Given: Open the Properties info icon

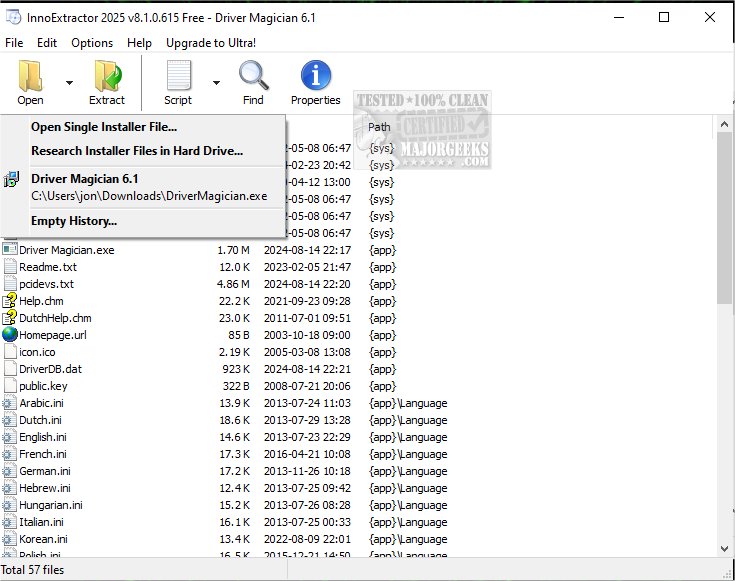Looking at the screenshot, I should 315,76.
